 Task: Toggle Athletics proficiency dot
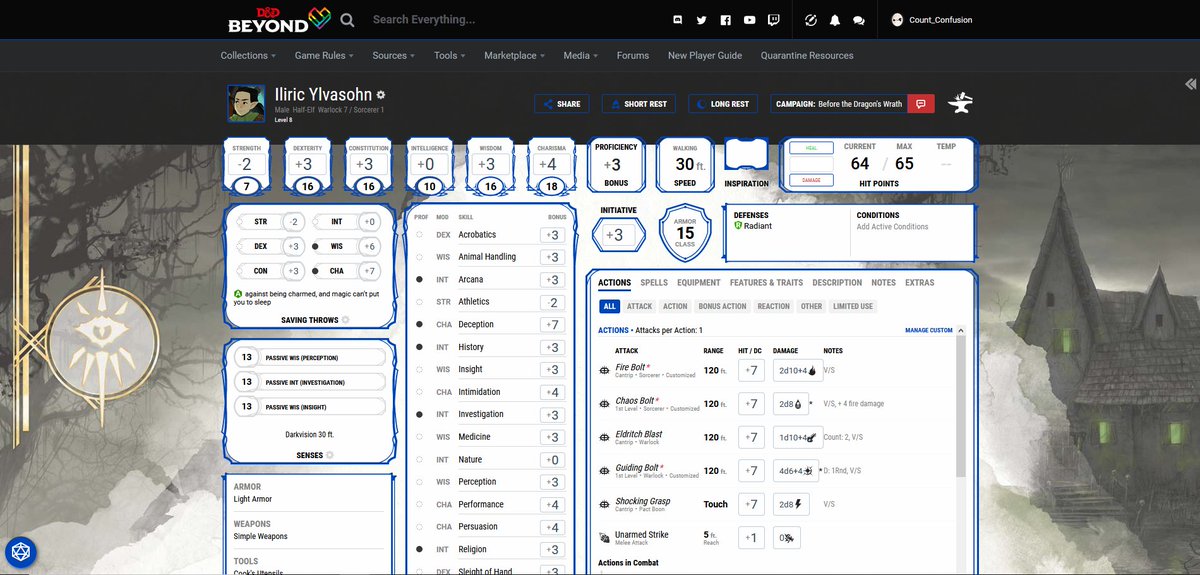point(419,302)
